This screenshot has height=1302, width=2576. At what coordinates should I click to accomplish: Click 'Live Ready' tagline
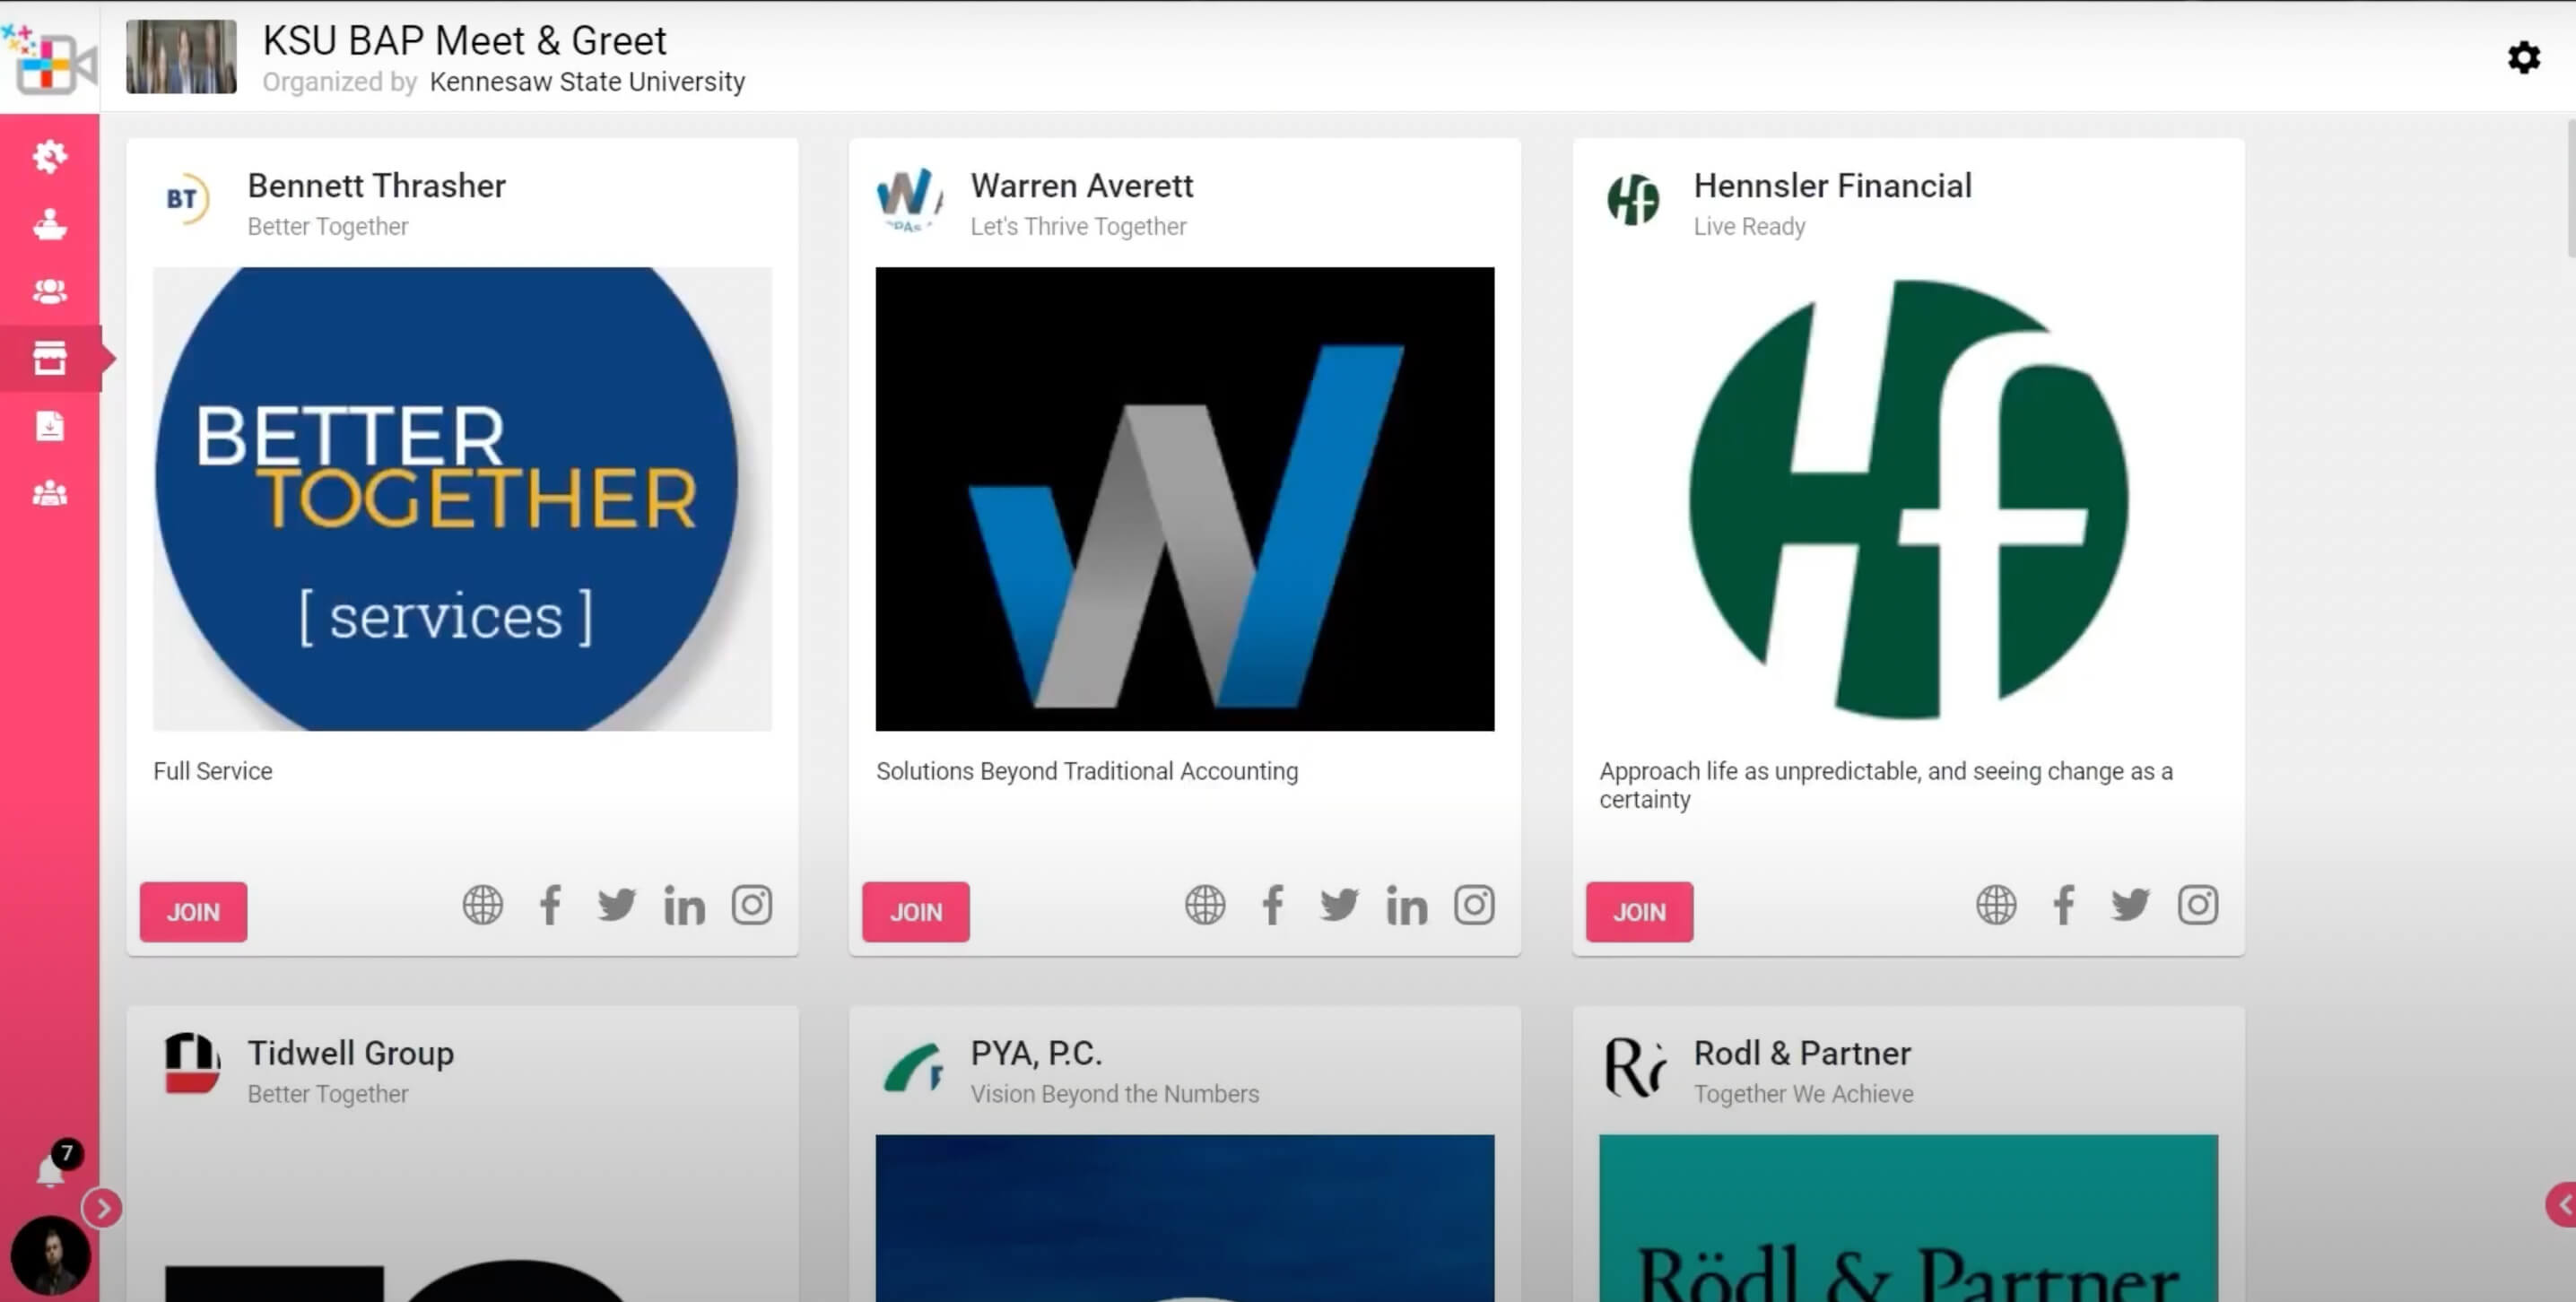click(1749, 227)
